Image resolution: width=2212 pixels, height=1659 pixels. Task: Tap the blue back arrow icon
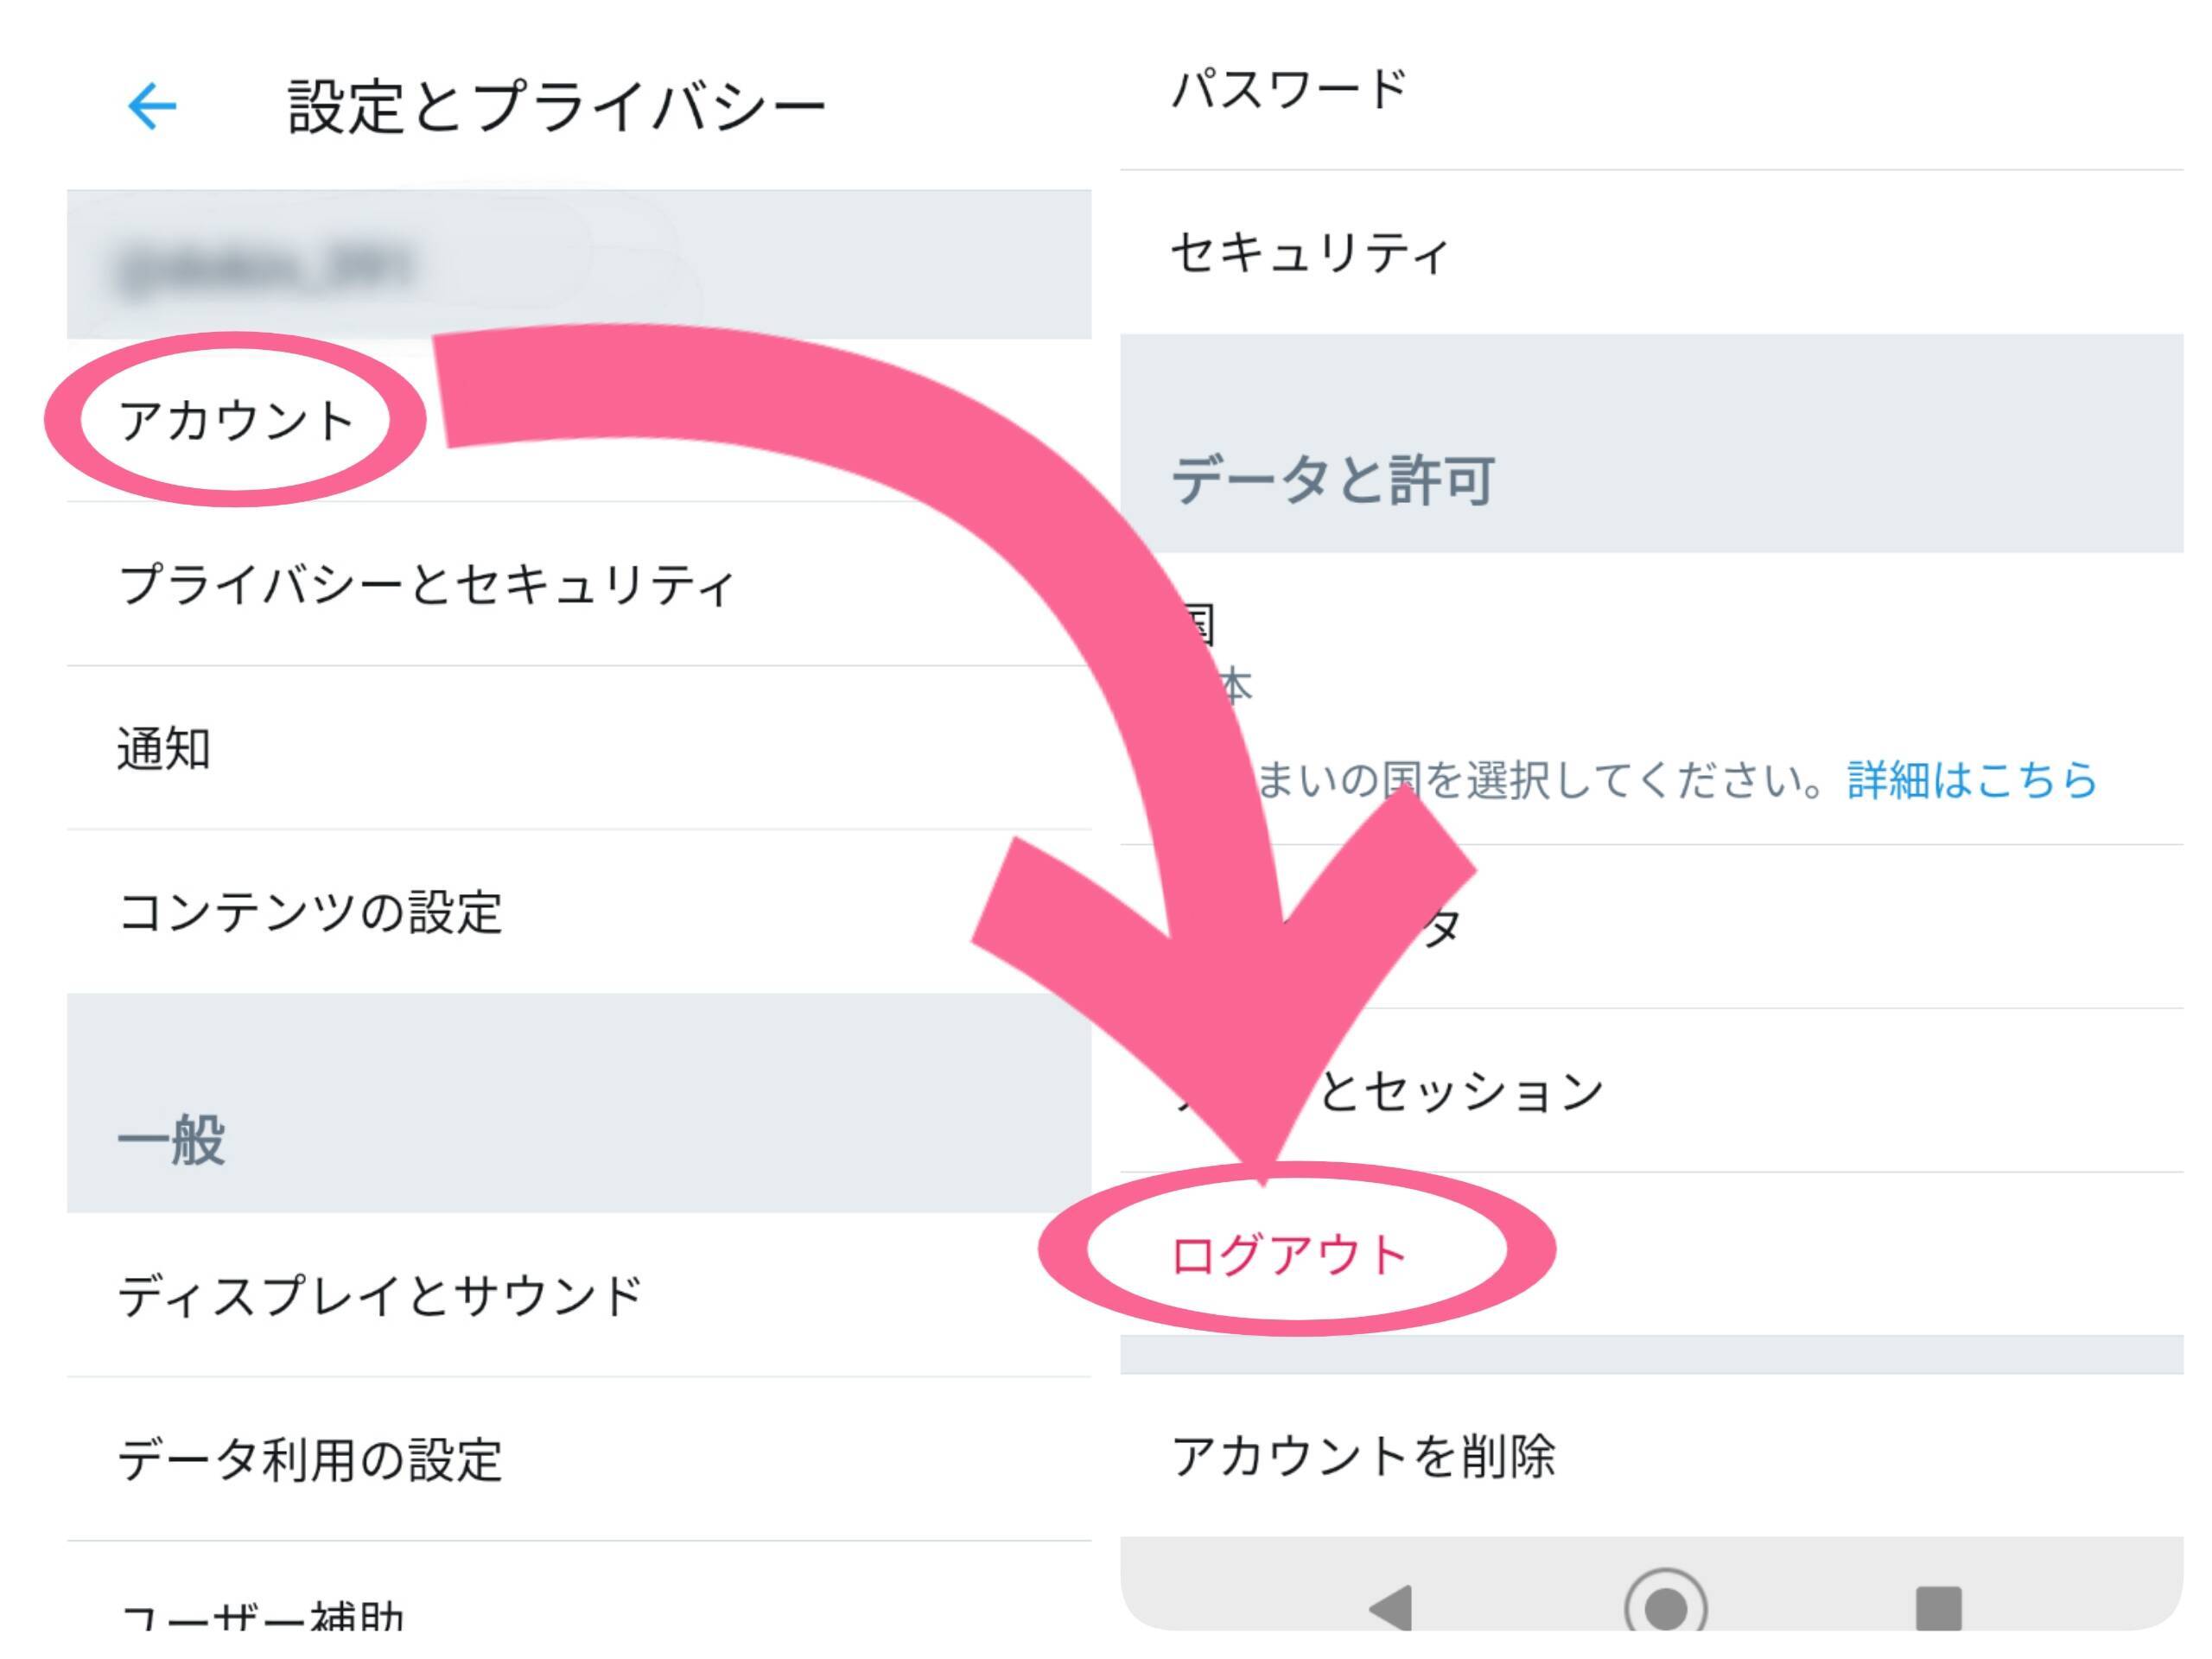click(x=152, y=106)
